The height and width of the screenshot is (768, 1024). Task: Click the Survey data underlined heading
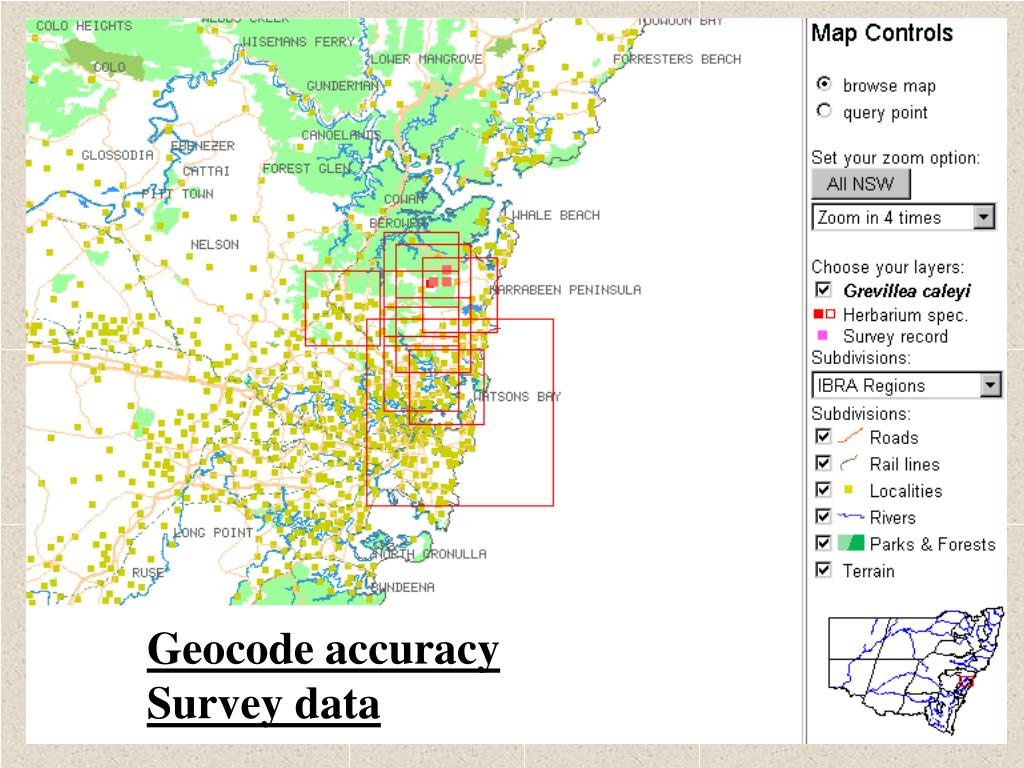pyautogui.click(x=264, y=705)
